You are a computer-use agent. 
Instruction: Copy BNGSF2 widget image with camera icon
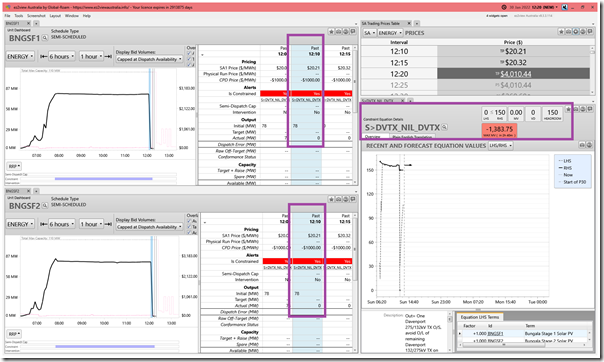pyautogui.click(x=339, y=199)
